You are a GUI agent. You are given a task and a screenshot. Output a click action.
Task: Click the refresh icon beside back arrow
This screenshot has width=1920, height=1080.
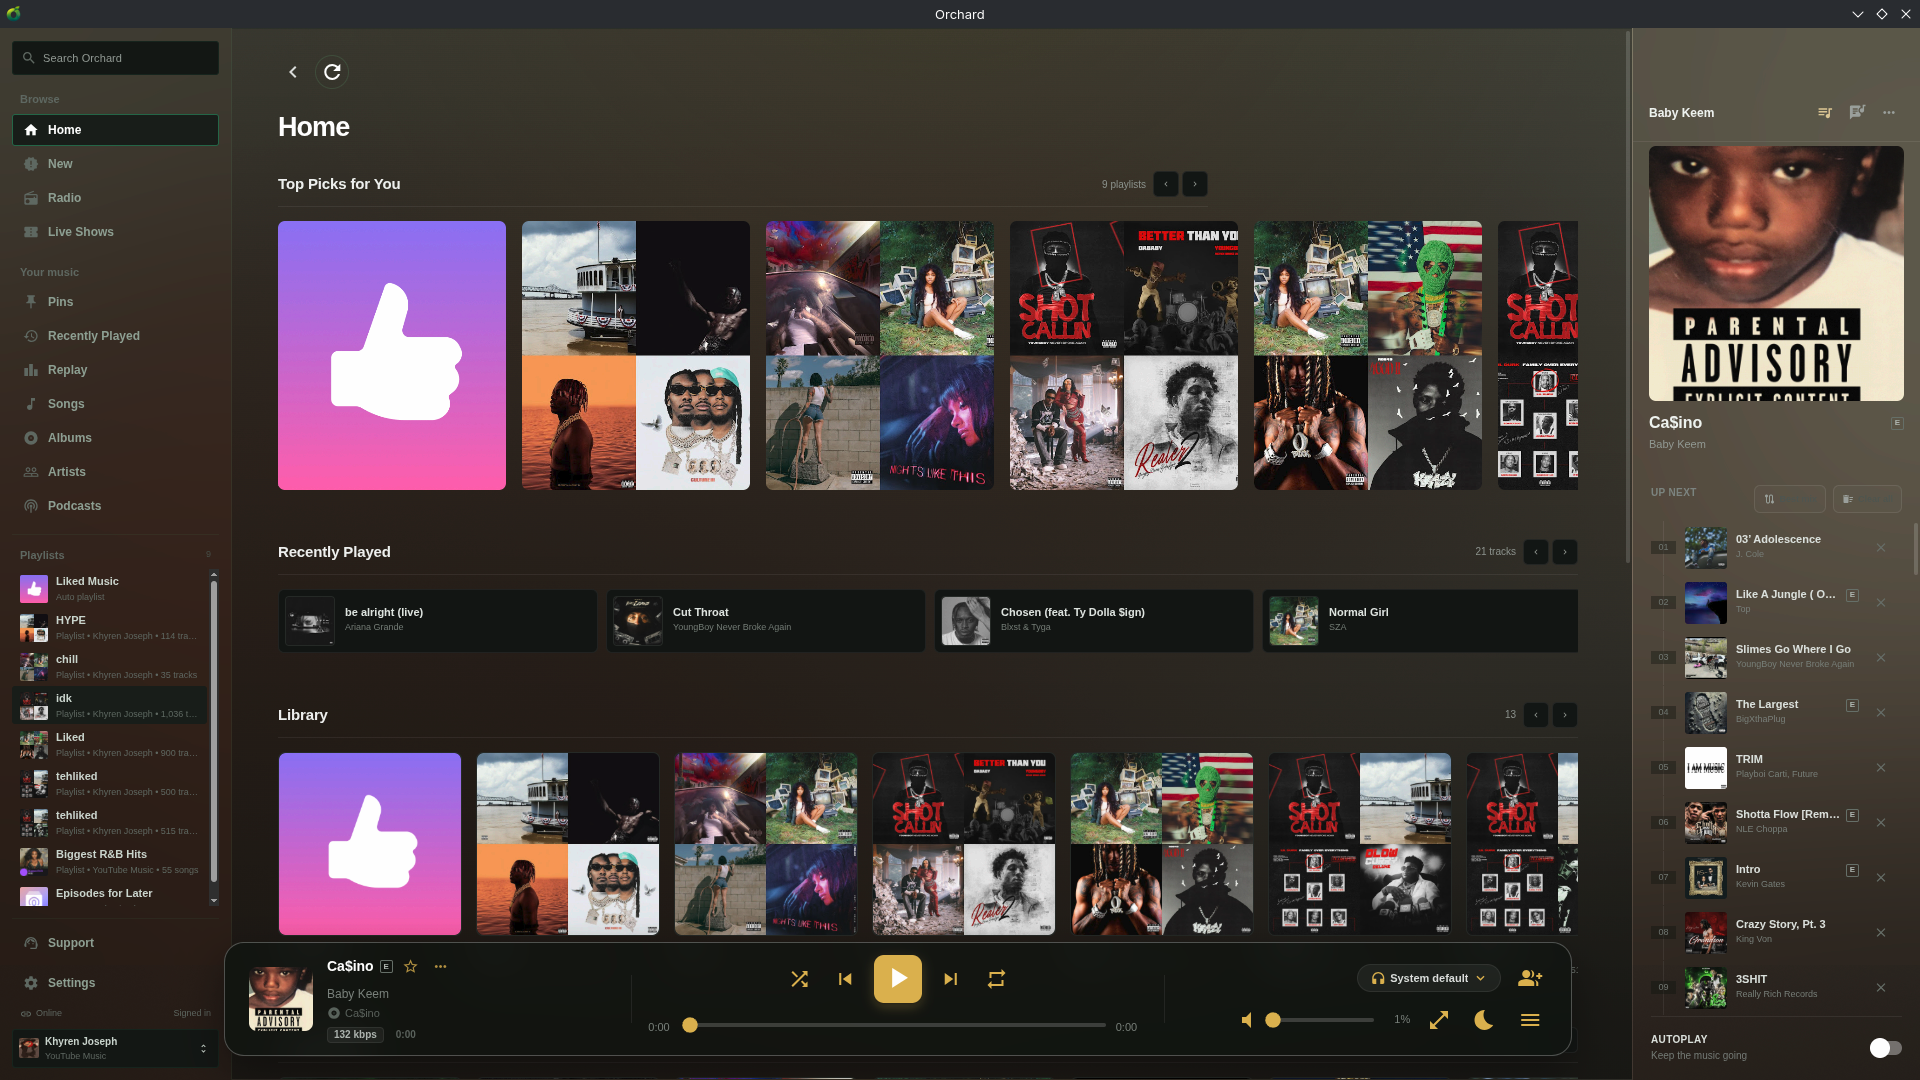[332, 72]
